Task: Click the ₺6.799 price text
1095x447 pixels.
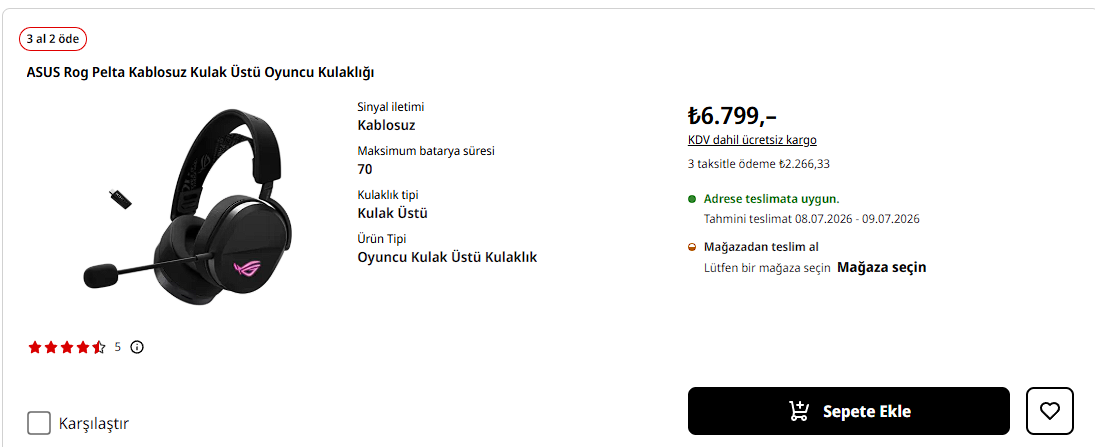Action: tap(732, 115)
